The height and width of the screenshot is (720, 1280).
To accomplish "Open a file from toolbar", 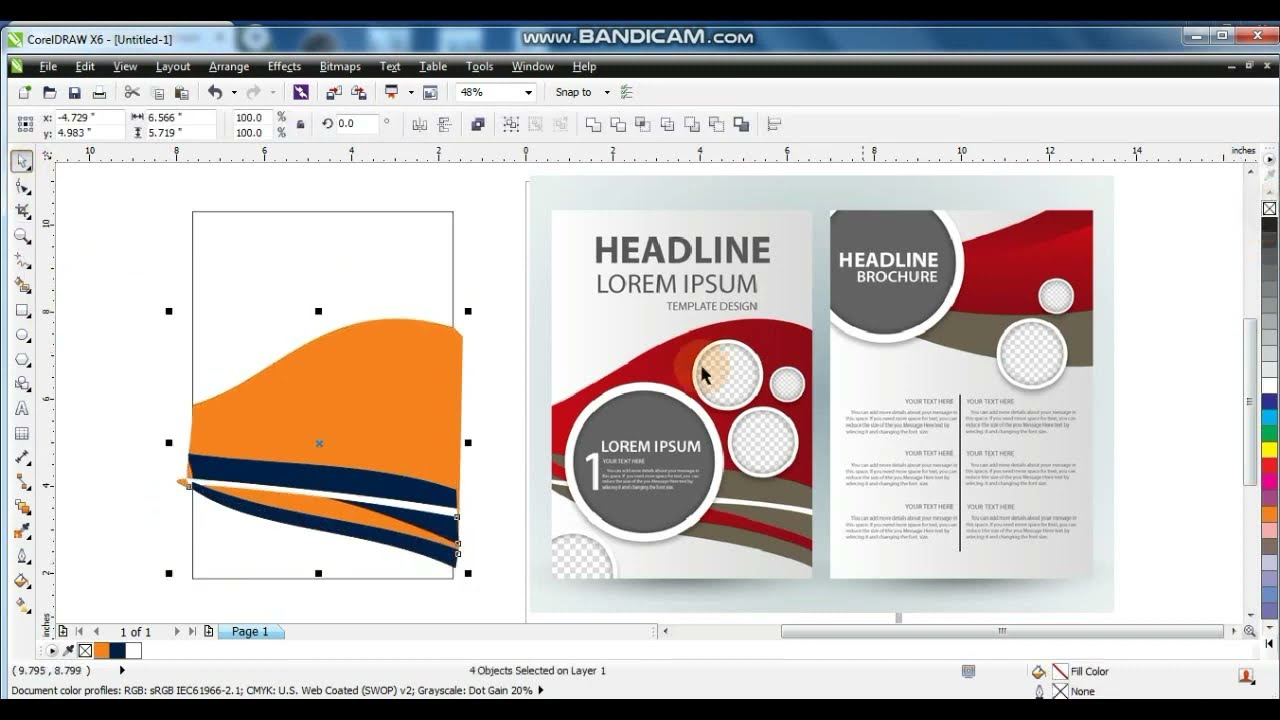I will click(x=49, y=92).
